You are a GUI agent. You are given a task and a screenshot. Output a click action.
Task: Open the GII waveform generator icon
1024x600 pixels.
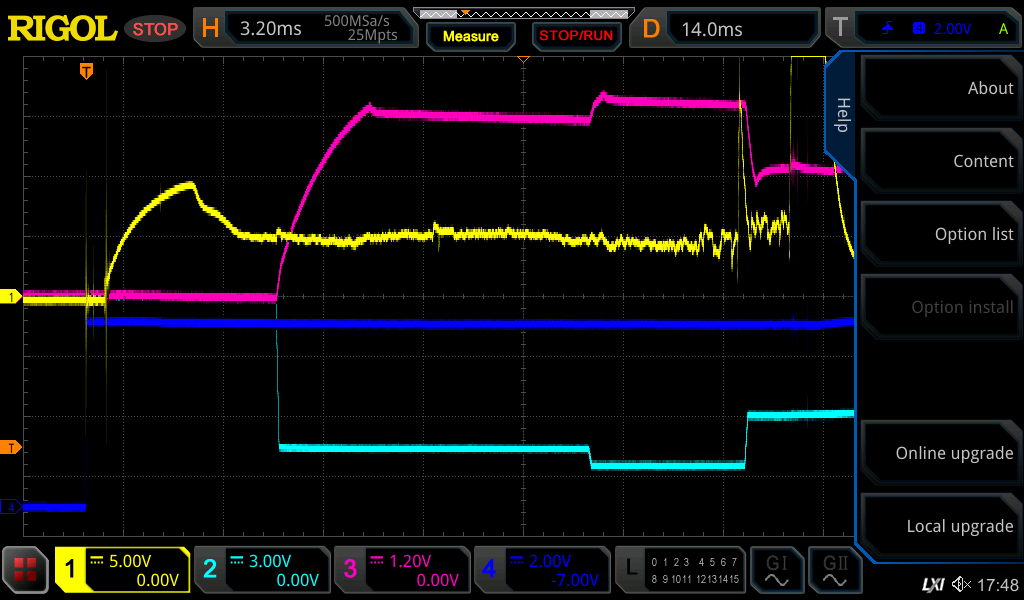point(834,570)
